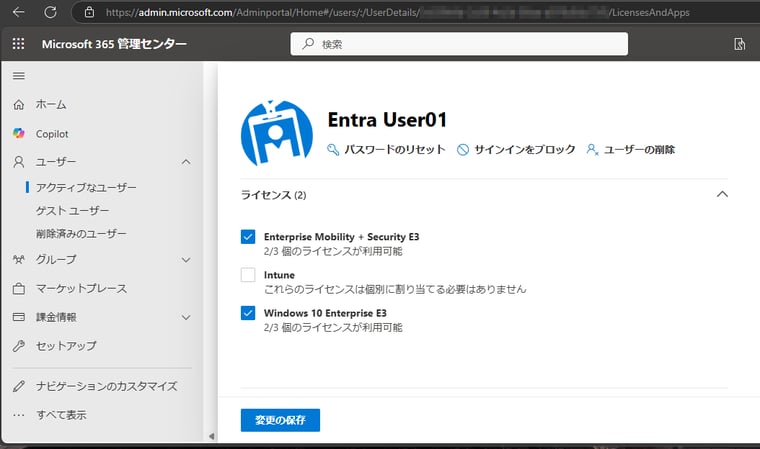Click the browser address bar URL
Screen dimensions: 760x449
point(397,12)
